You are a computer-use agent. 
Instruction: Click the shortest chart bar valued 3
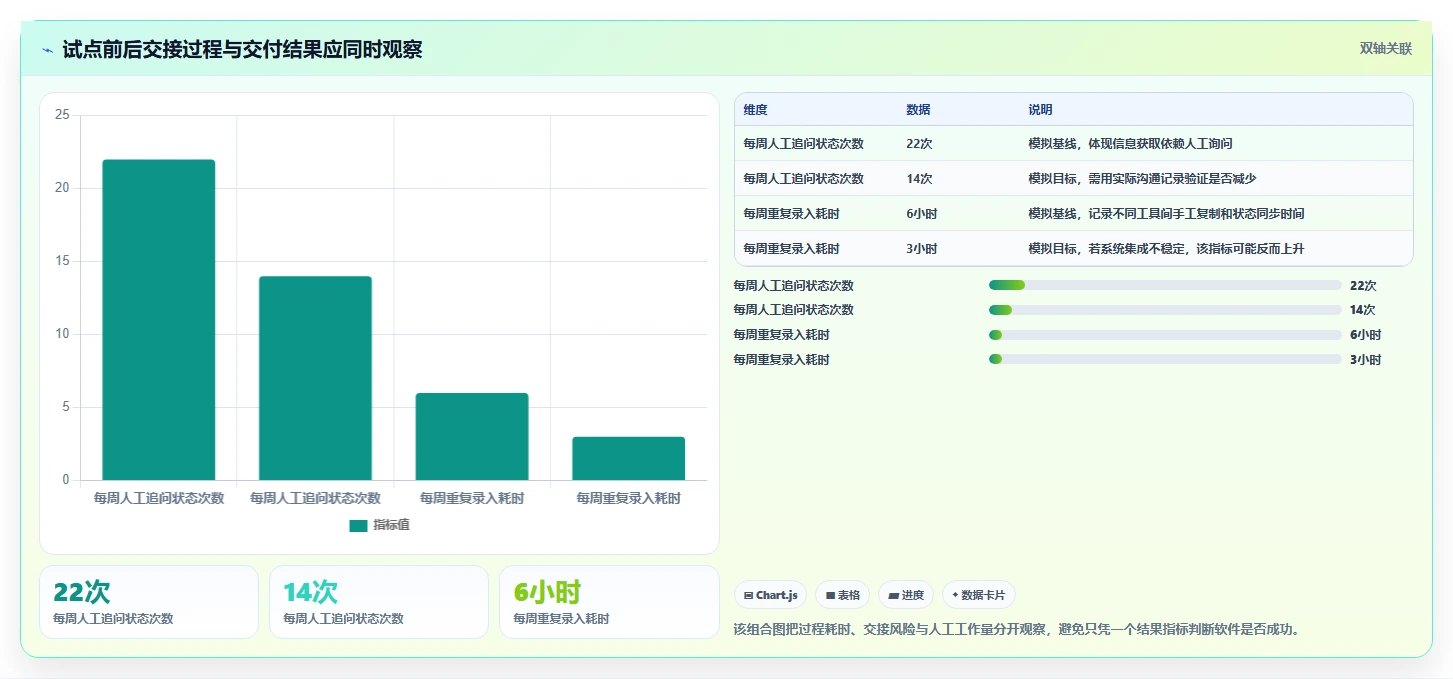[629, 458]
